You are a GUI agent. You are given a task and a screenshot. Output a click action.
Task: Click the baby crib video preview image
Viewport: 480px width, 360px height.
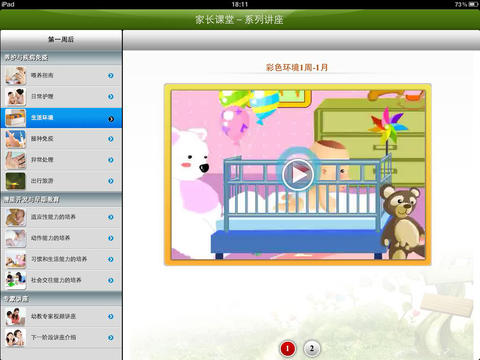coord(298,174)
